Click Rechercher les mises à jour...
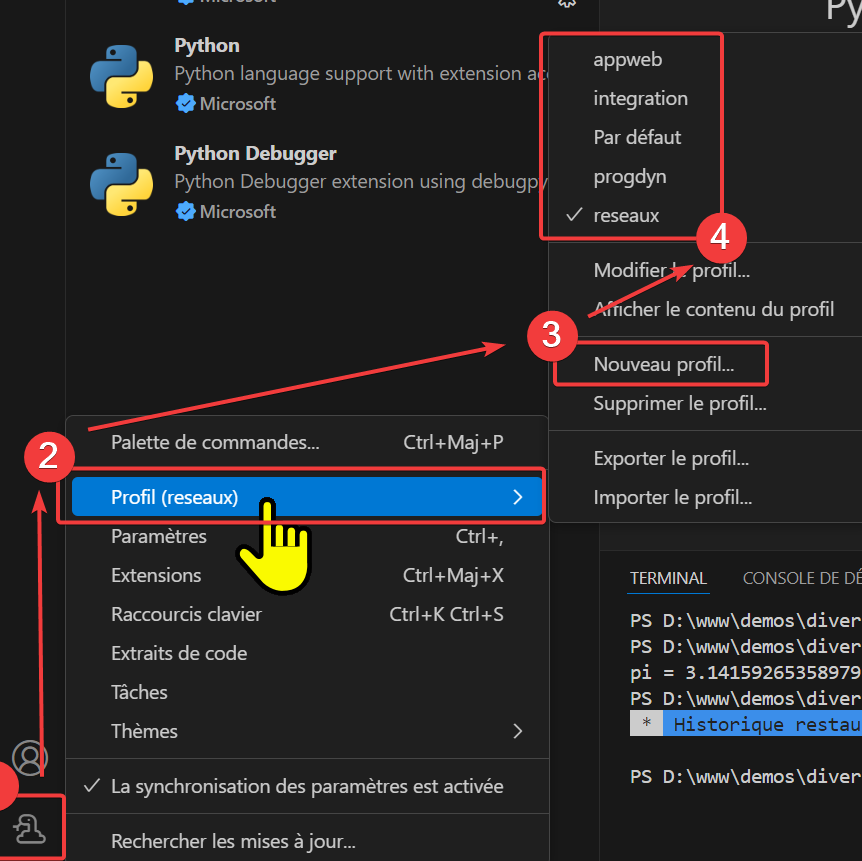The width and height of the screenshot is (862, 861). tap(233, 842)
